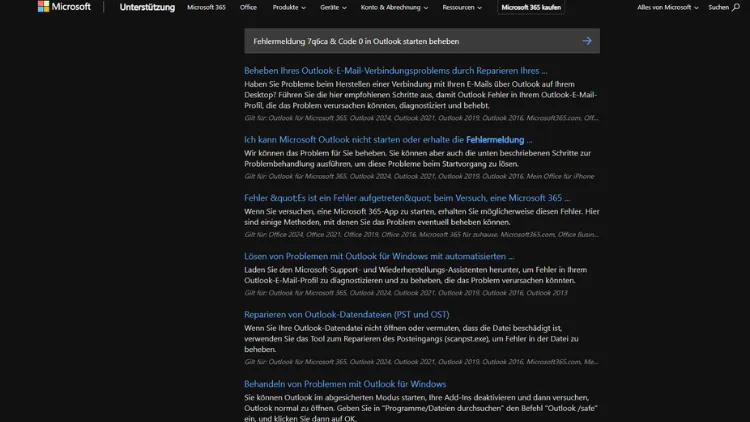Screen dimensions: 750x422
Task: Open the Unterstützung home link
Action: 147,7
